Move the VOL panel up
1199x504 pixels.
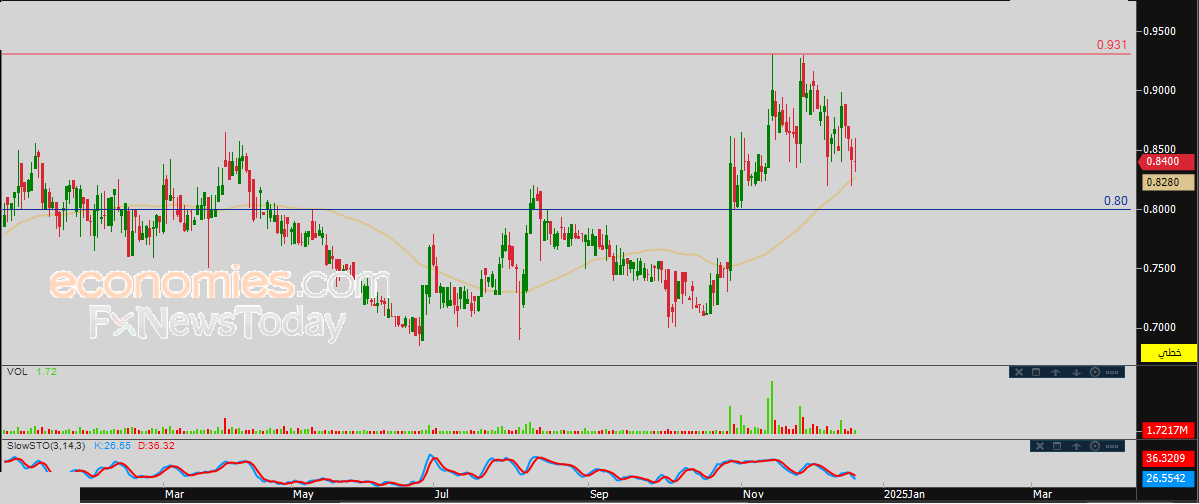1055,372
